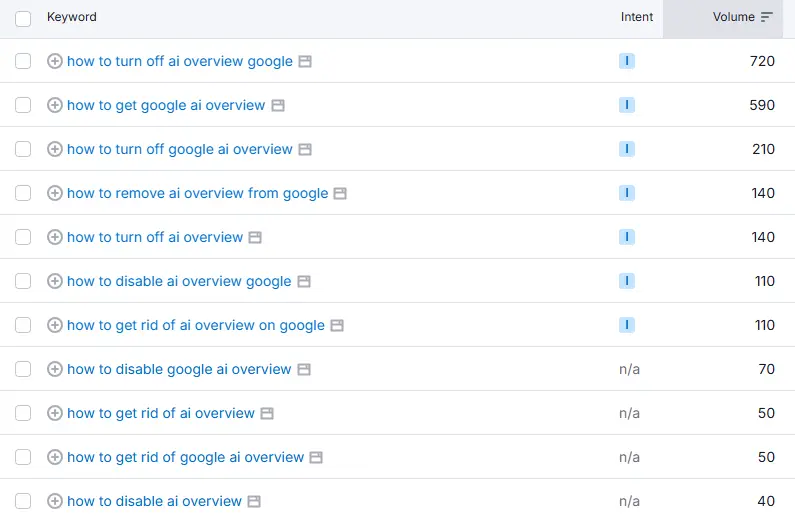Open keyword link 'how to get rid of ai overview on google'

click(x=196, y=326)
